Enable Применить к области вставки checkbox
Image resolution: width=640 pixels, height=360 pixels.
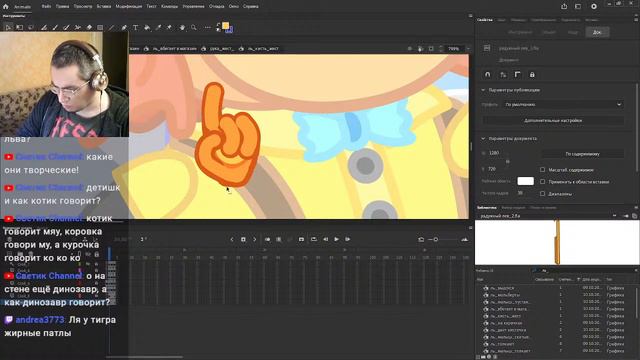tap(542, 182)
